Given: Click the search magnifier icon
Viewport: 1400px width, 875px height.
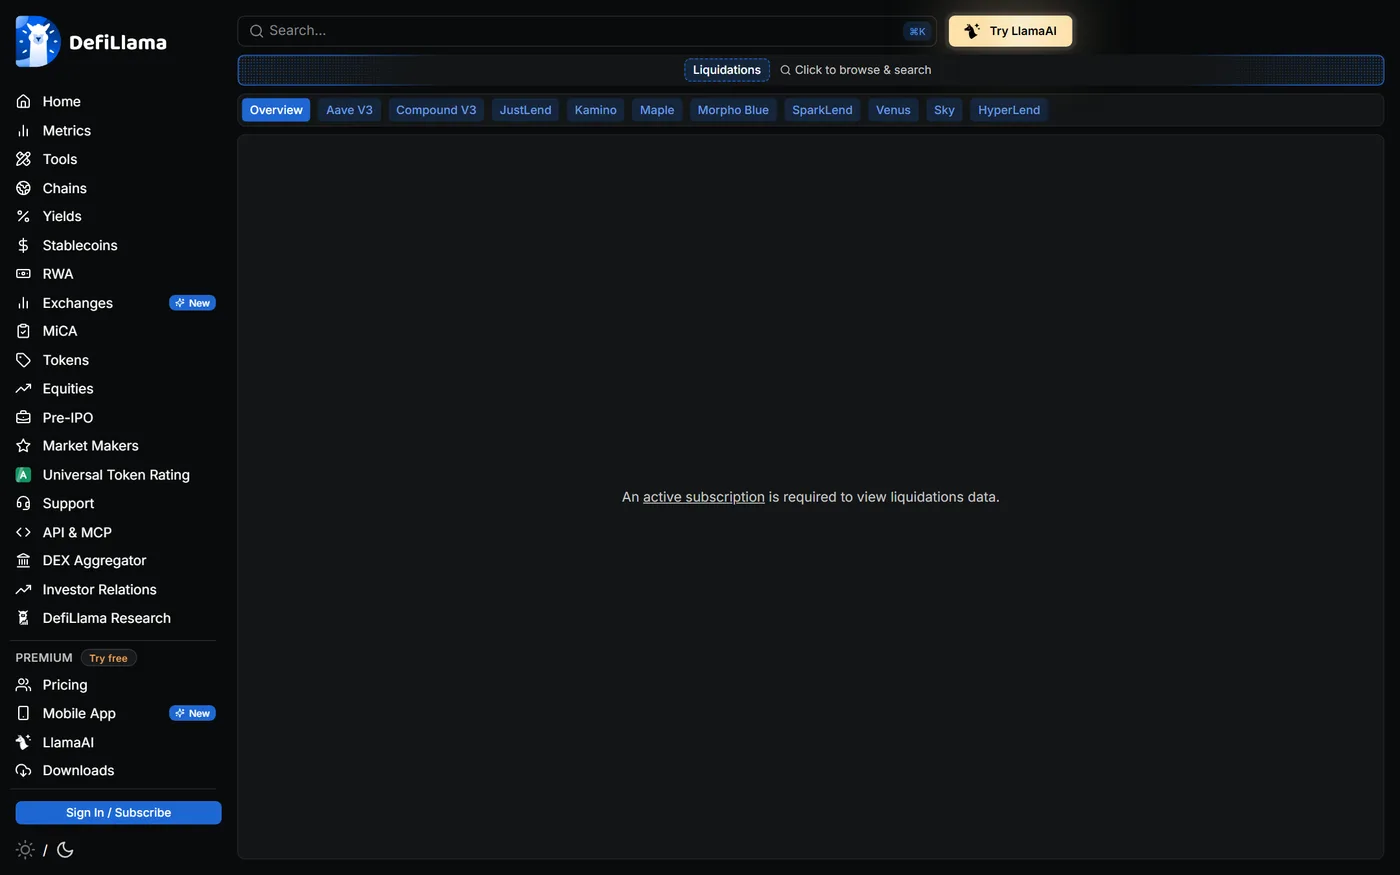Looking at the screenshot, I should (x=256, y=31).
